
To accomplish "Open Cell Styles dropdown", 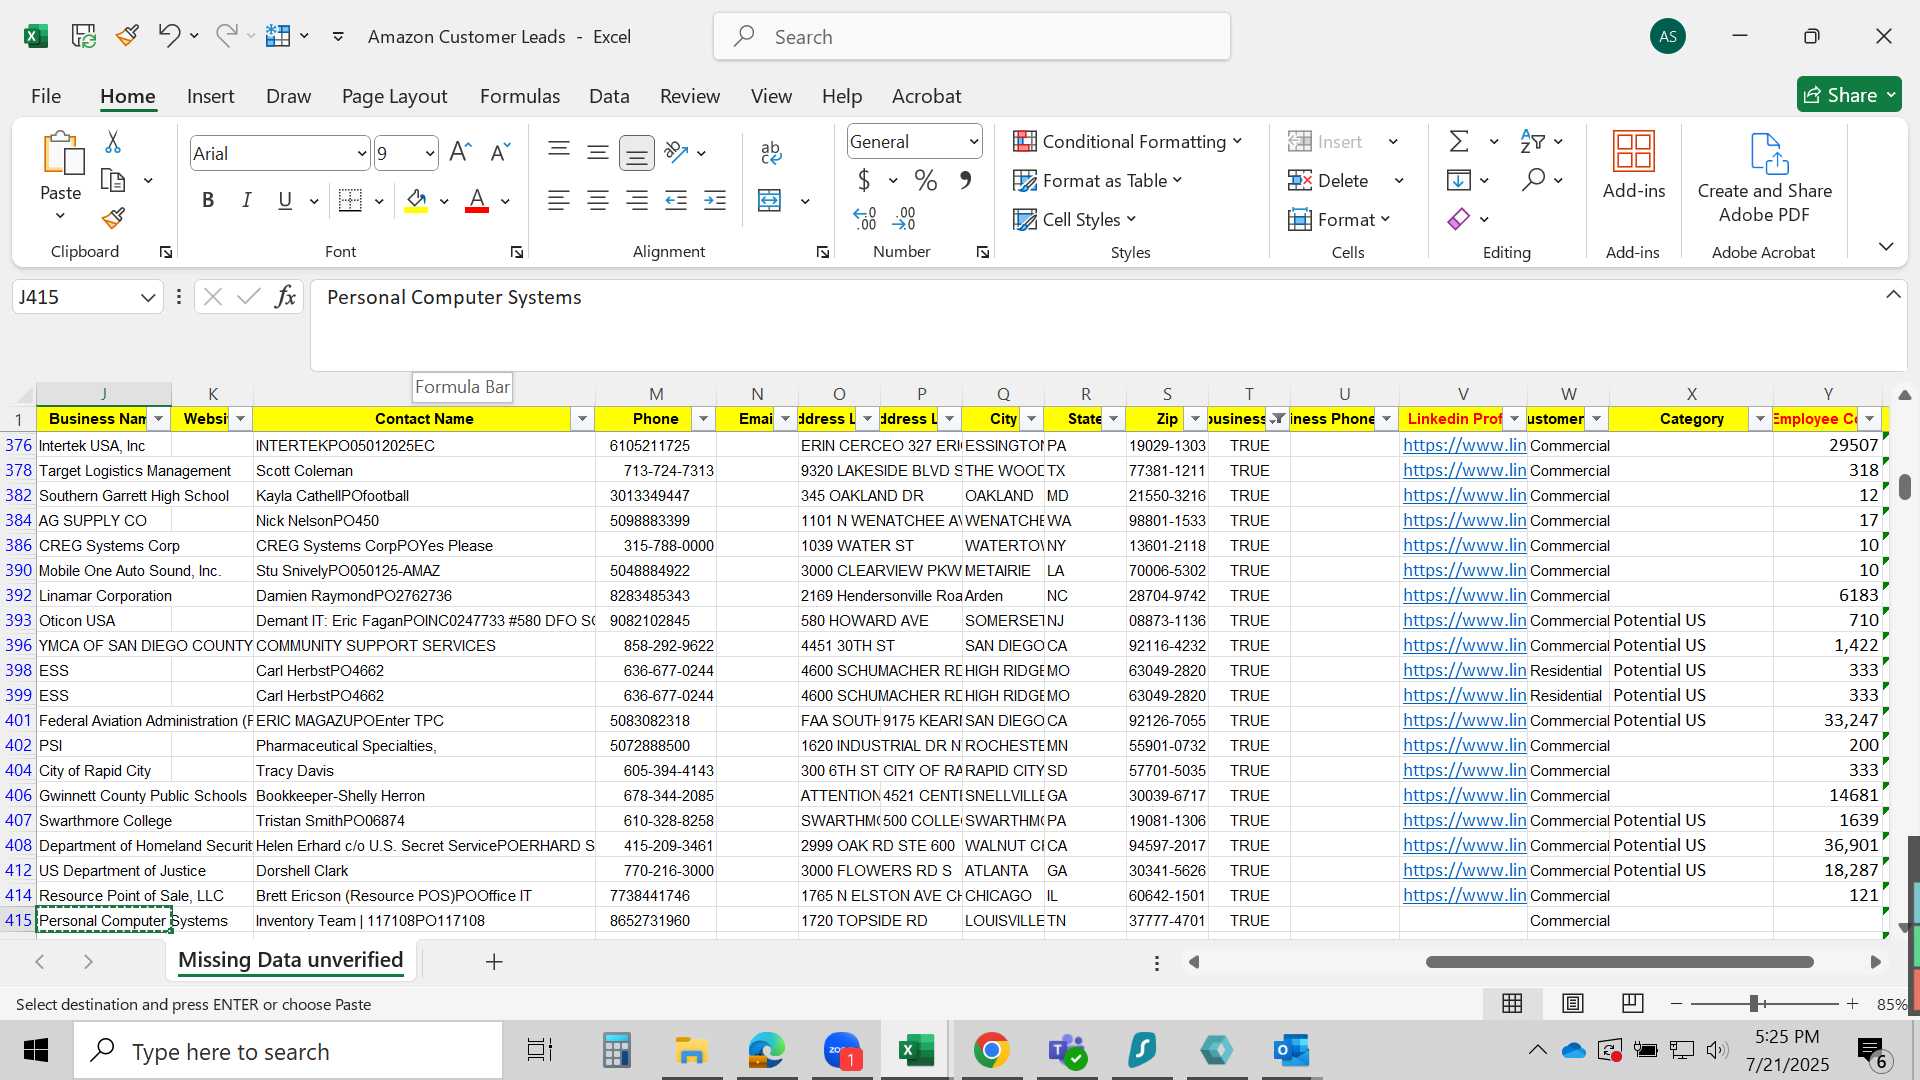I will click(1074, 219).
